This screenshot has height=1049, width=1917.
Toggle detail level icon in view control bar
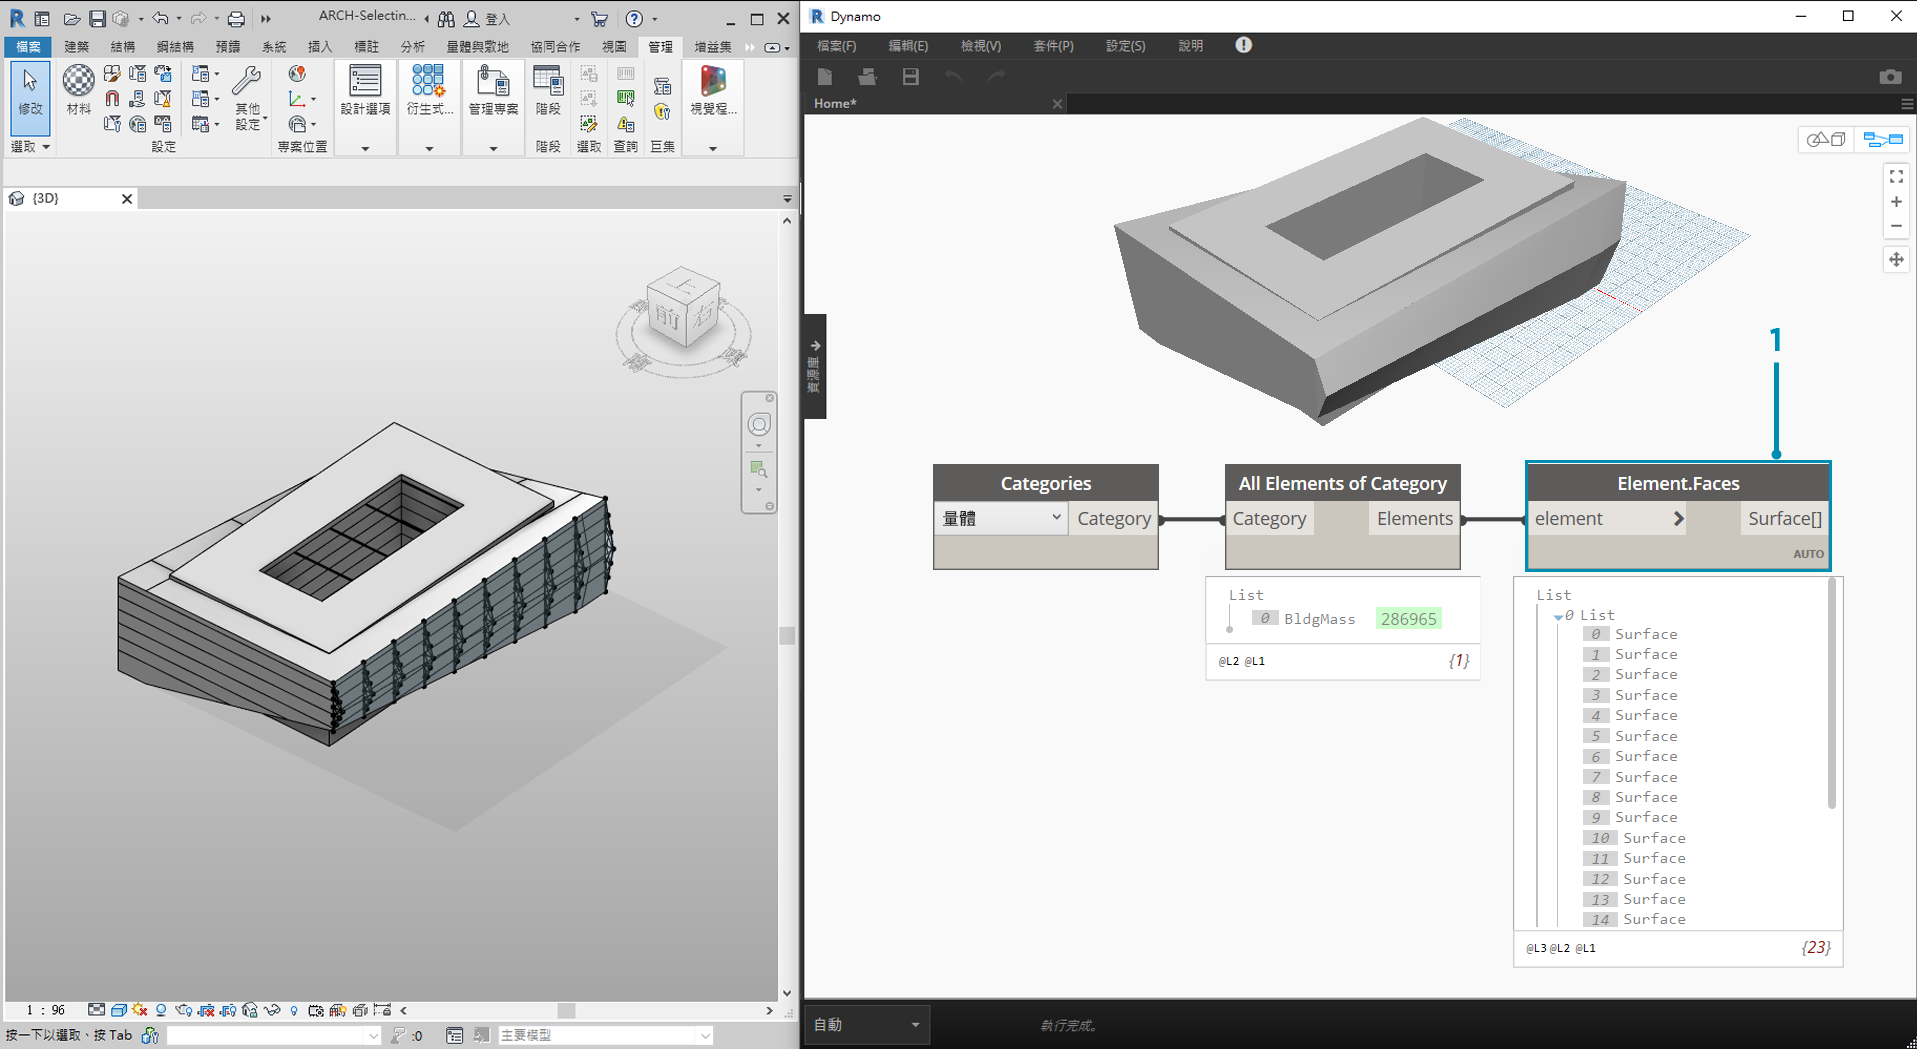coord(96,1010)
